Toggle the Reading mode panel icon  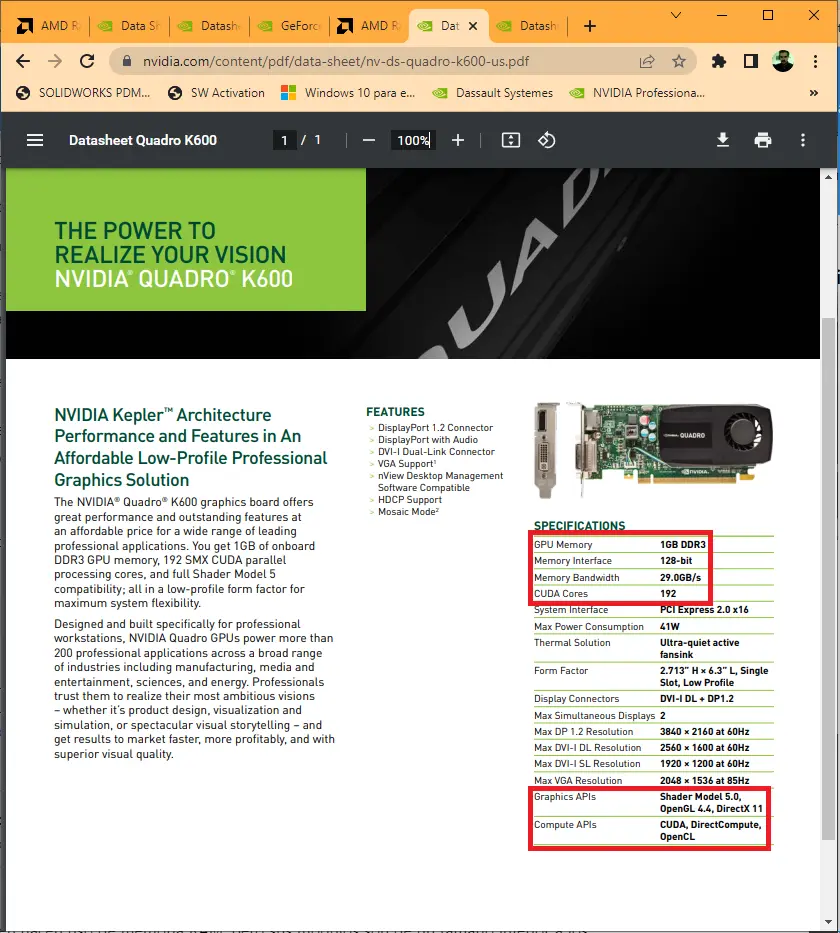[x=750, y=61]
